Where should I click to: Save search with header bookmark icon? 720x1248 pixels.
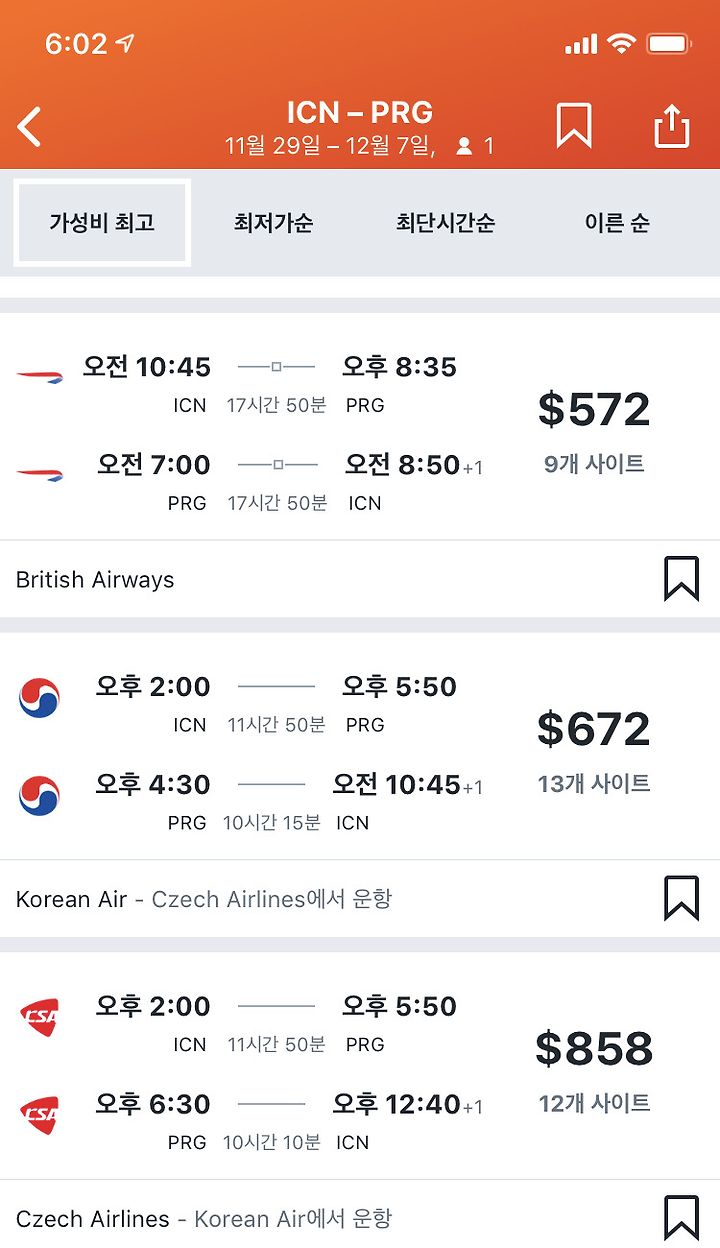(574, 126)
